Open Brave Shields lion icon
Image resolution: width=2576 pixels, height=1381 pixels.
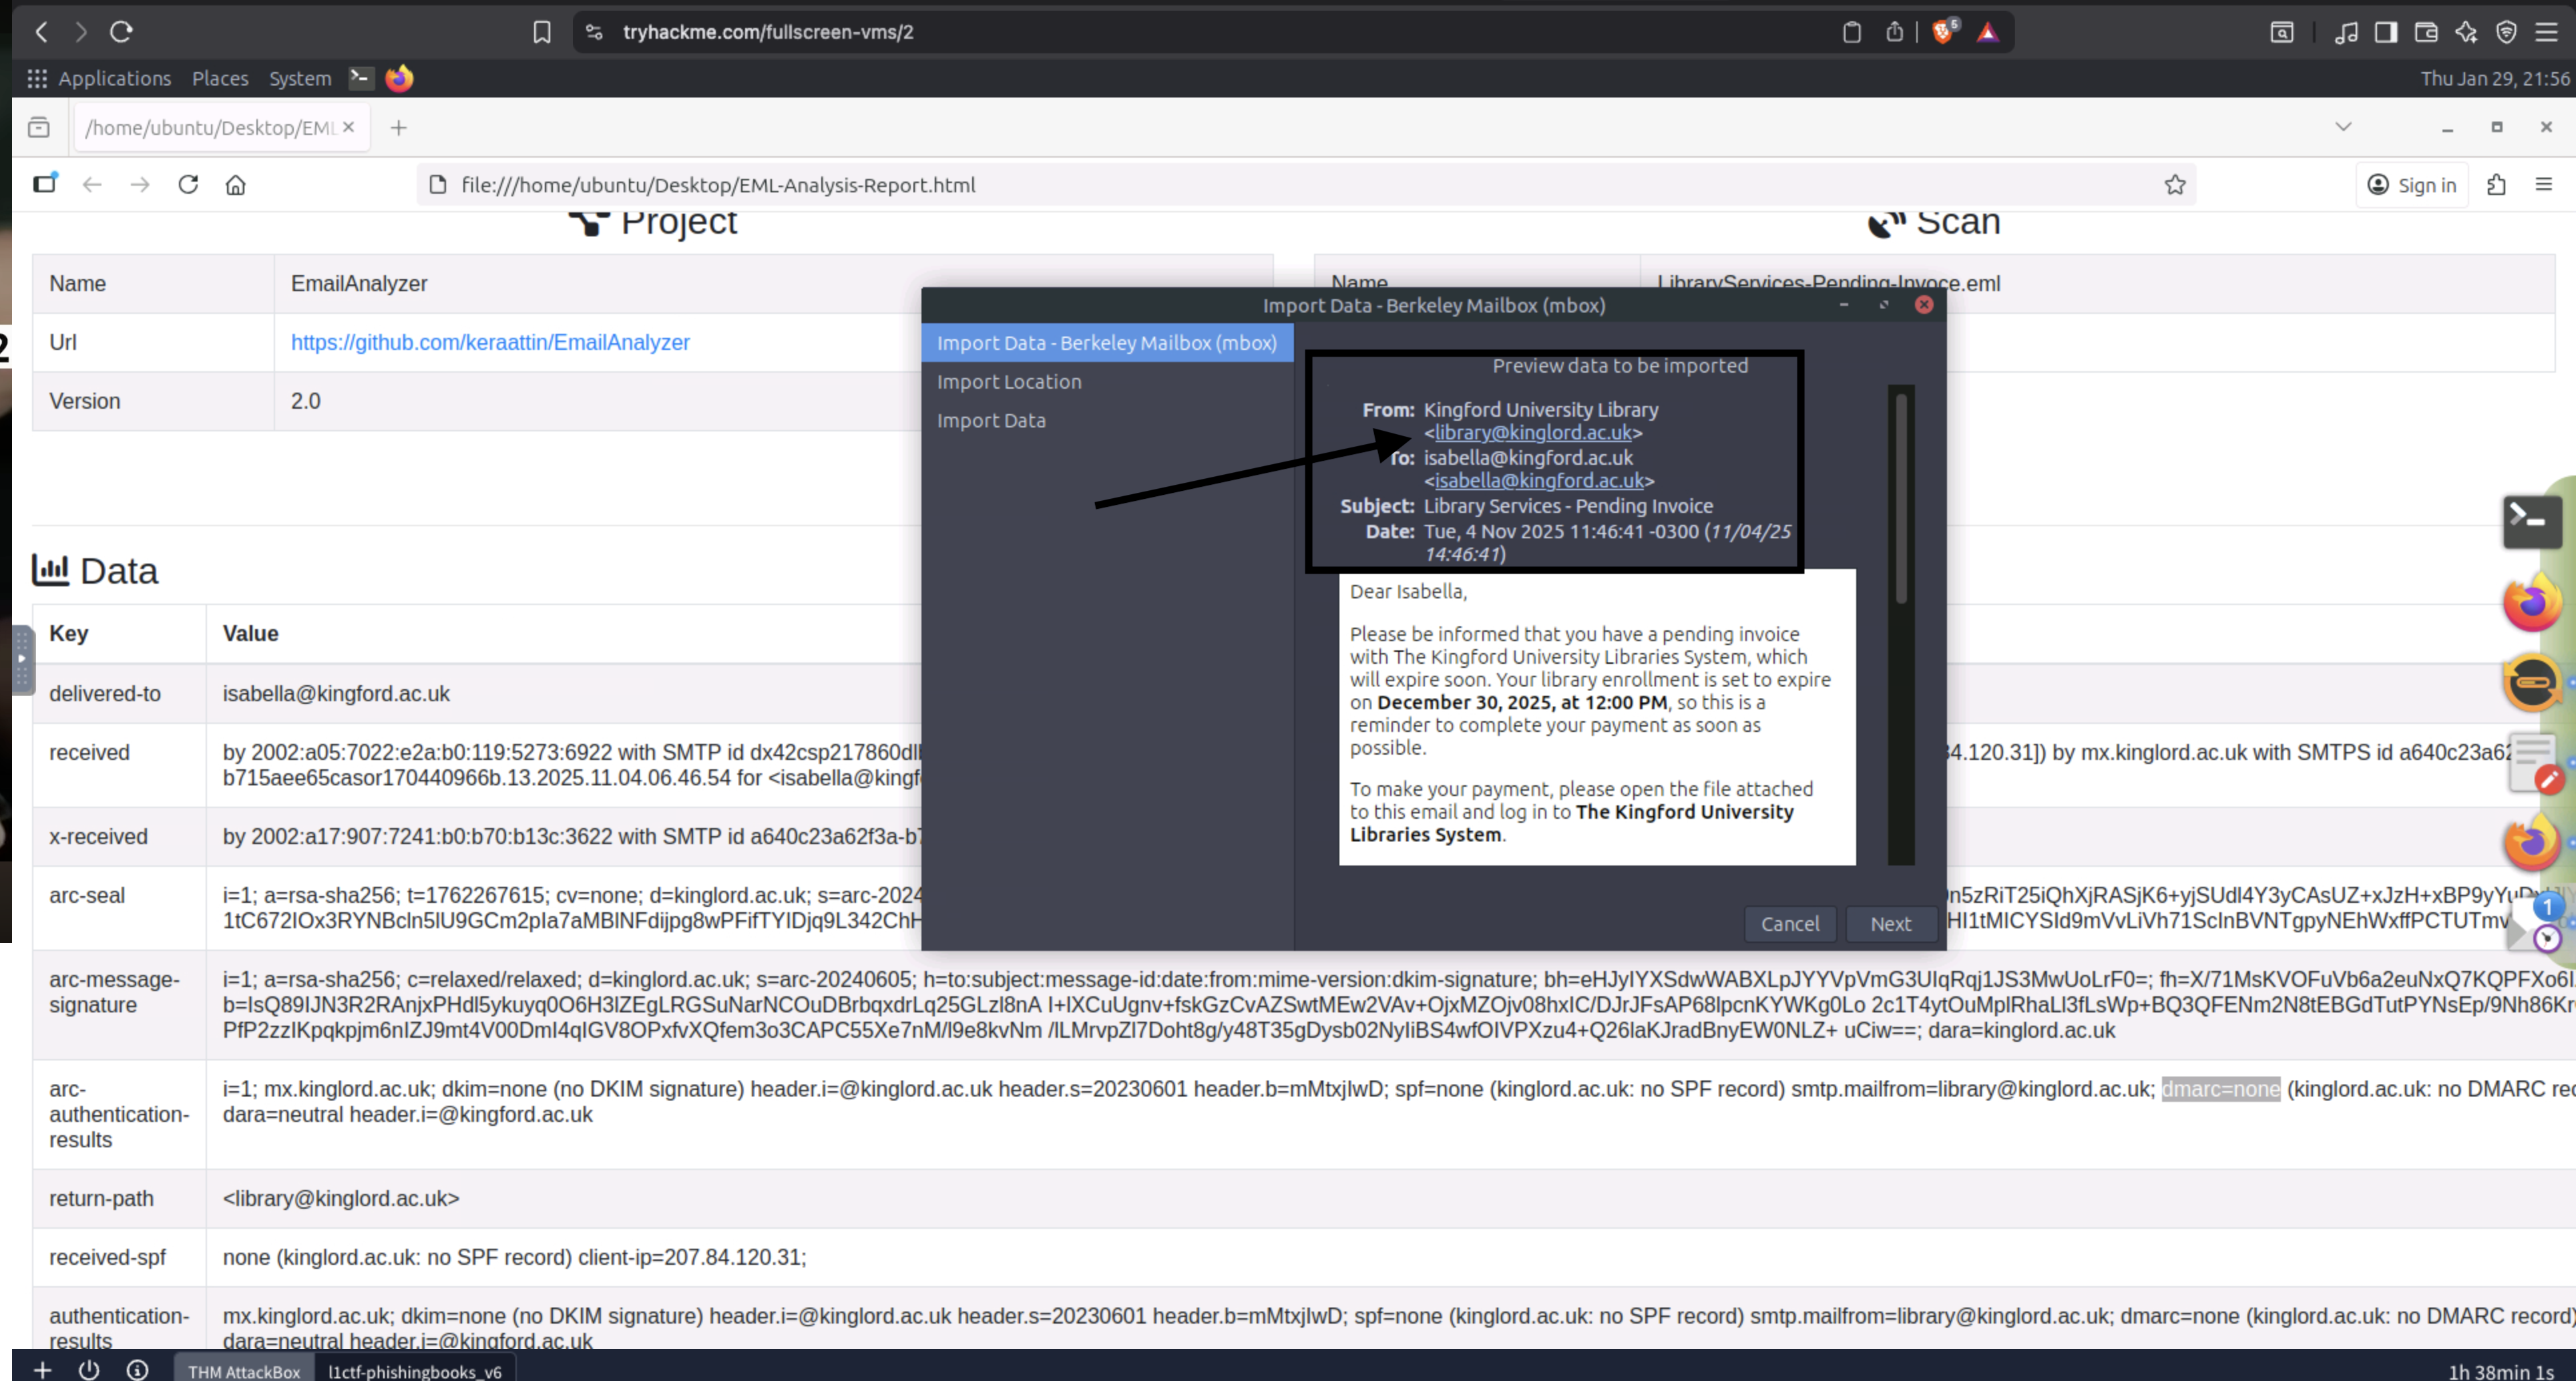[x=1943, y=32]
